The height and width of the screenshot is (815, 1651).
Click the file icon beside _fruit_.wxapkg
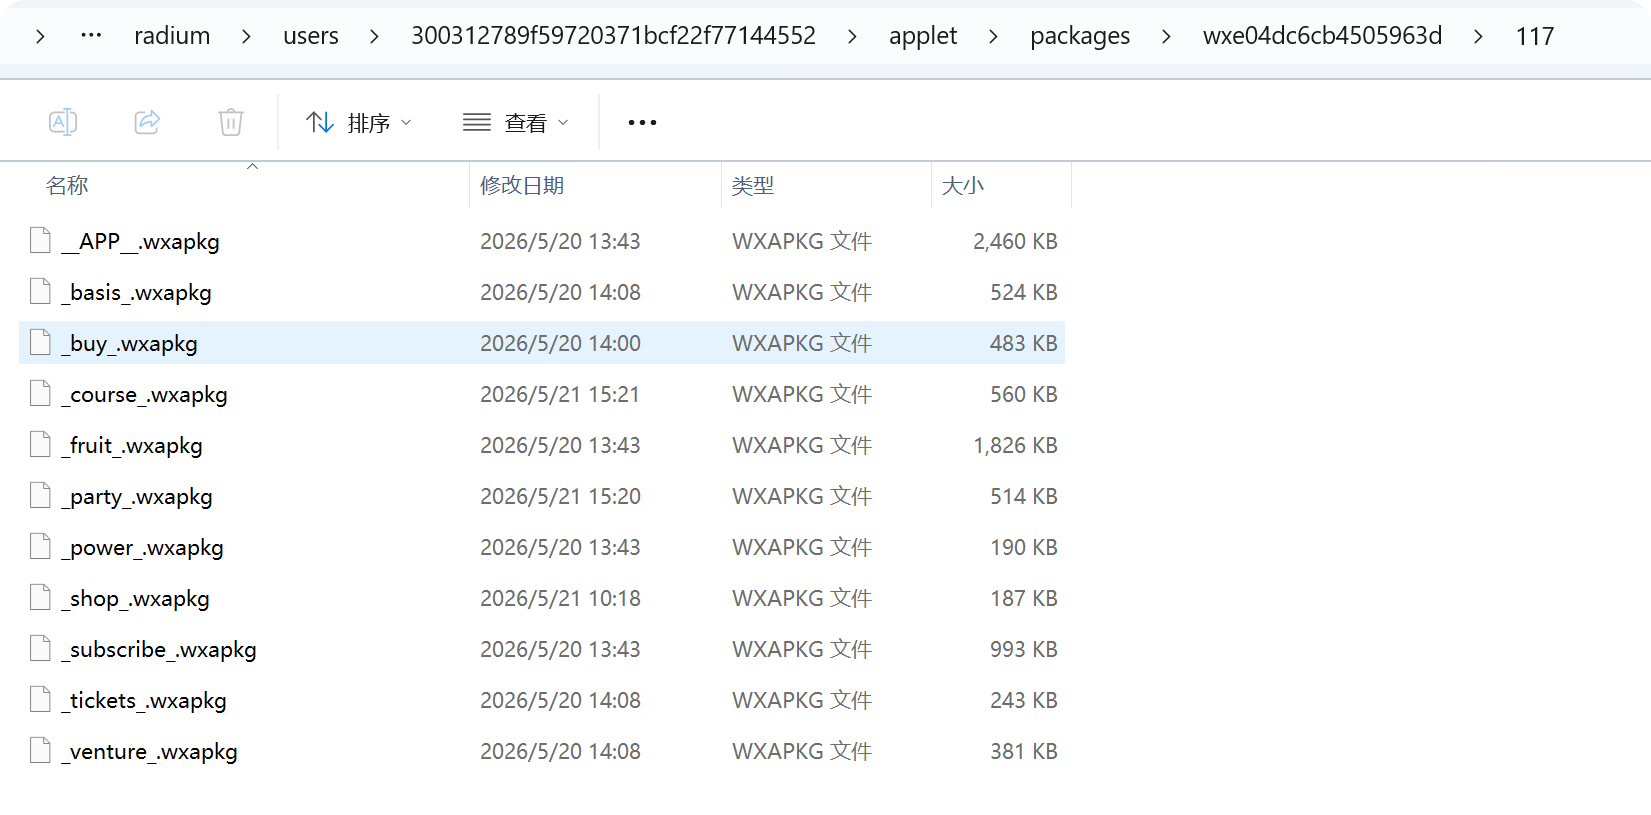40,445
